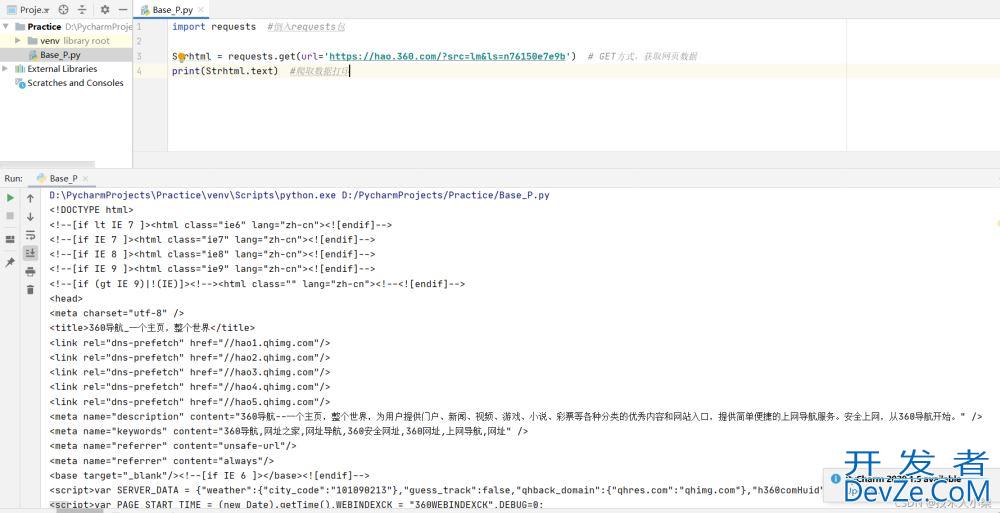Screen dimensions: 1000x513
Task: Click the meta name="keywords" line
Action: coord(289,431)
